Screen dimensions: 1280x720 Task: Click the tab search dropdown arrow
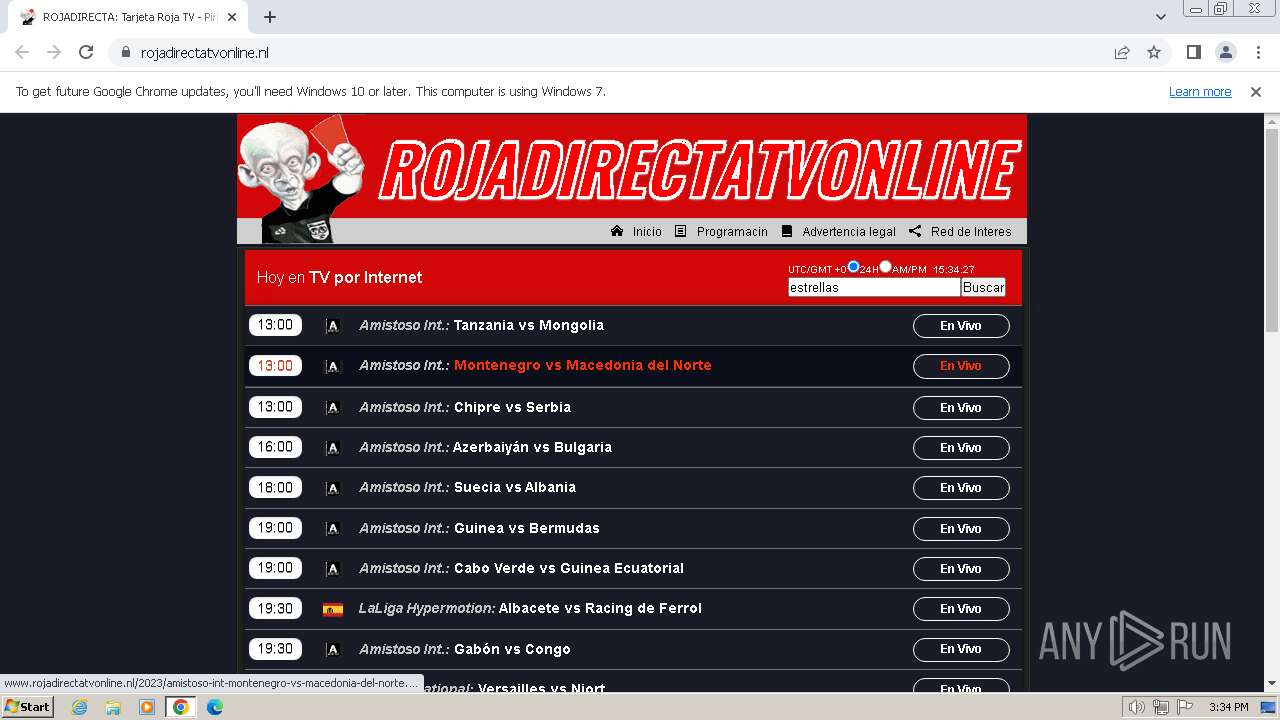tap(1161, 17)
